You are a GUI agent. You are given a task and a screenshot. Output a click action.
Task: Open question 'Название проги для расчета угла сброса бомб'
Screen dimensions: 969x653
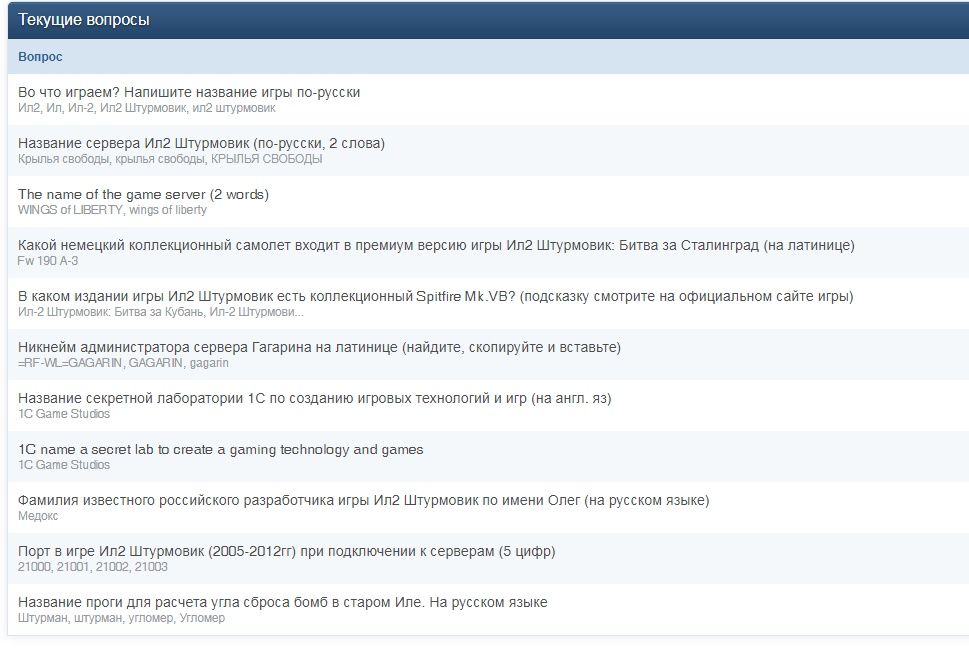[x=282, y=602]
